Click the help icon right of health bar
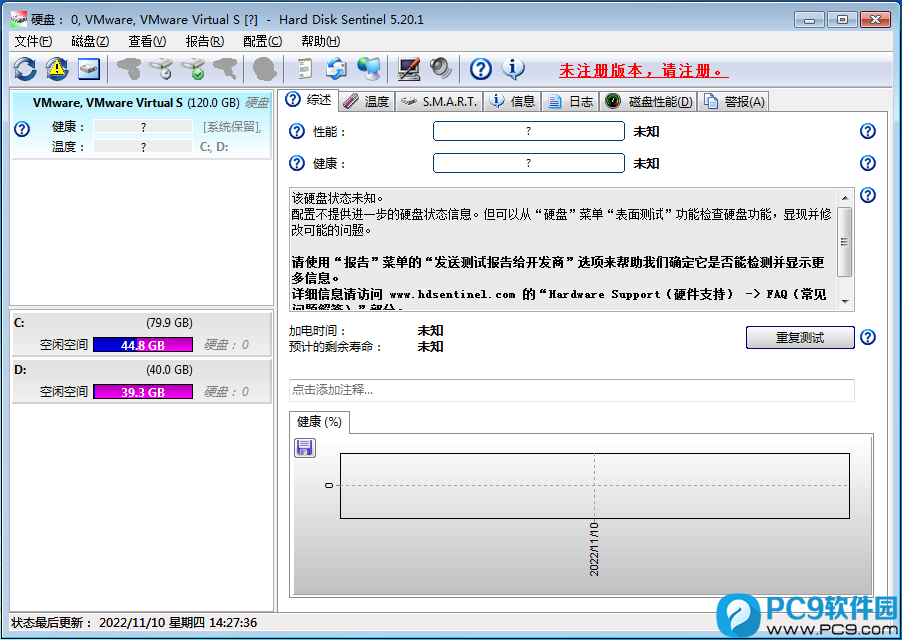Screen dimensions: 902x640 [x=867, y=163]
